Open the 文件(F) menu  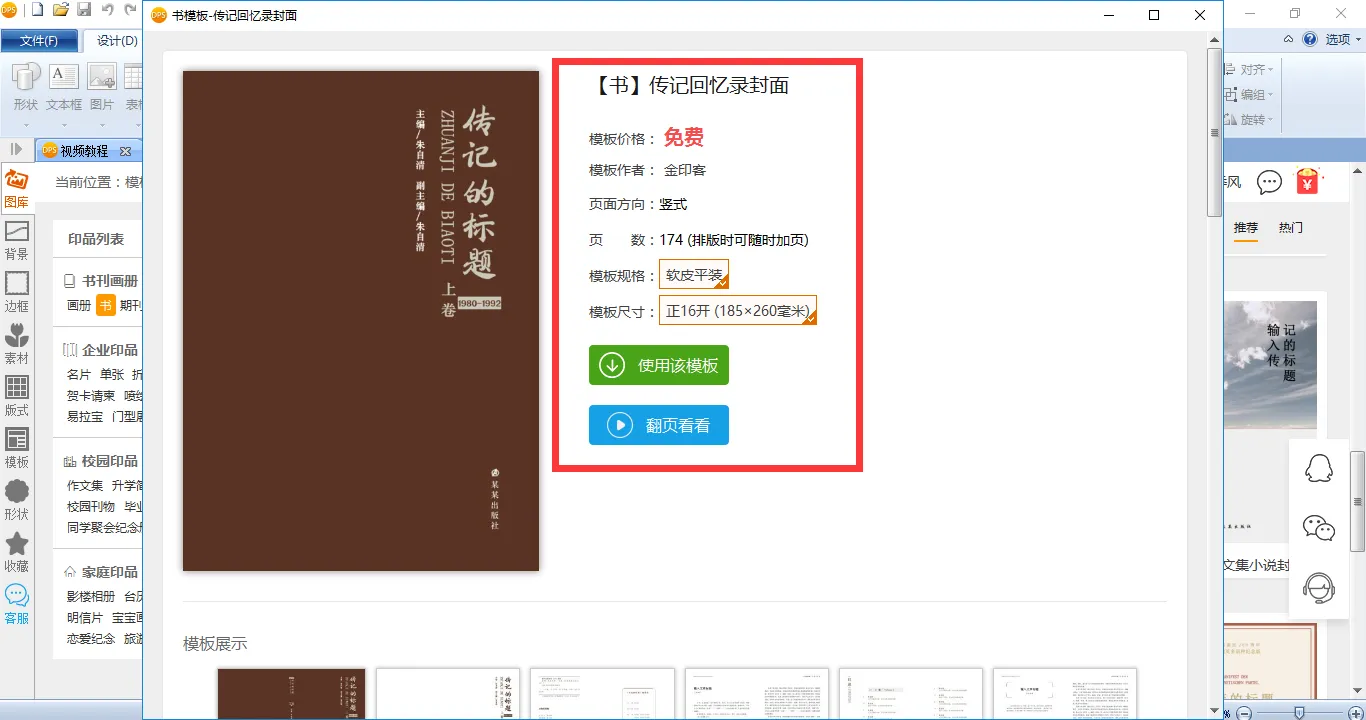39,41
